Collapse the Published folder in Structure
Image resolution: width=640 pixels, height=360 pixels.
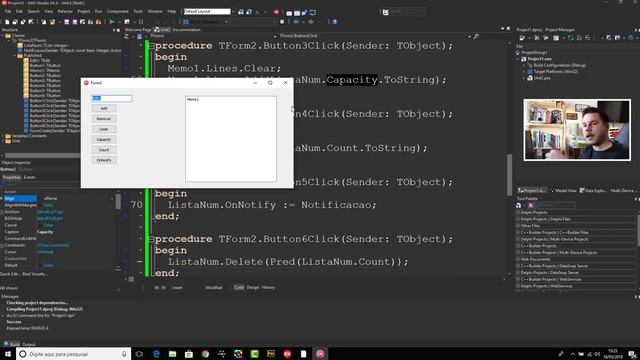[15, 56]
